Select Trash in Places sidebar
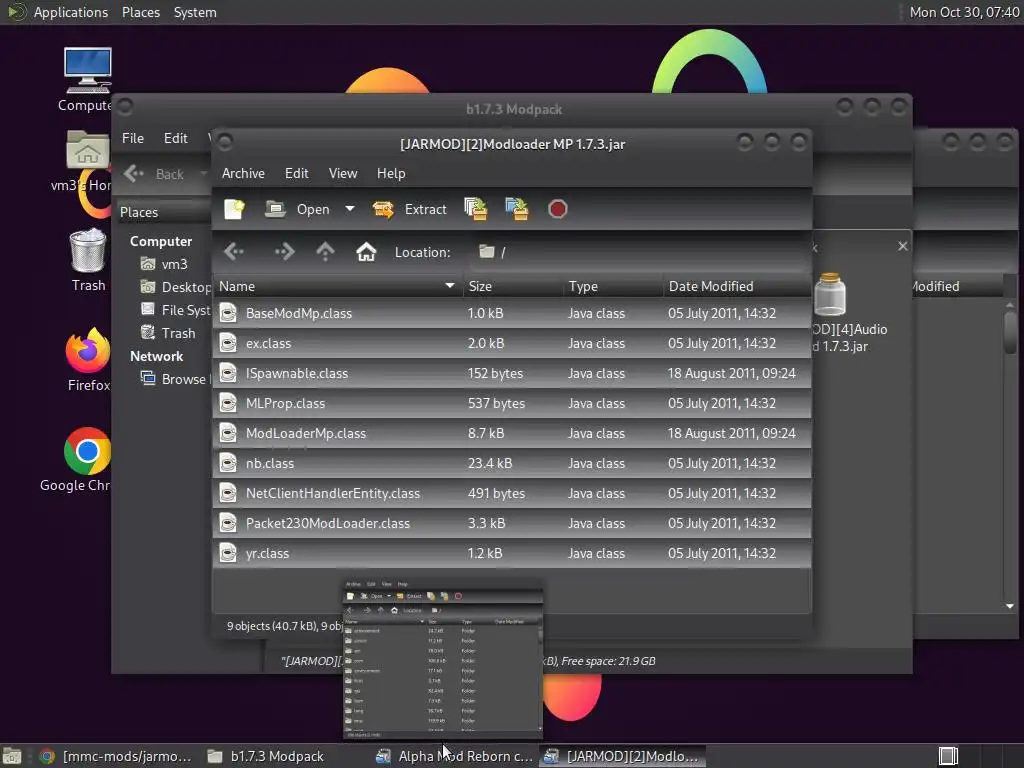1024x768 pixels. 168,333
